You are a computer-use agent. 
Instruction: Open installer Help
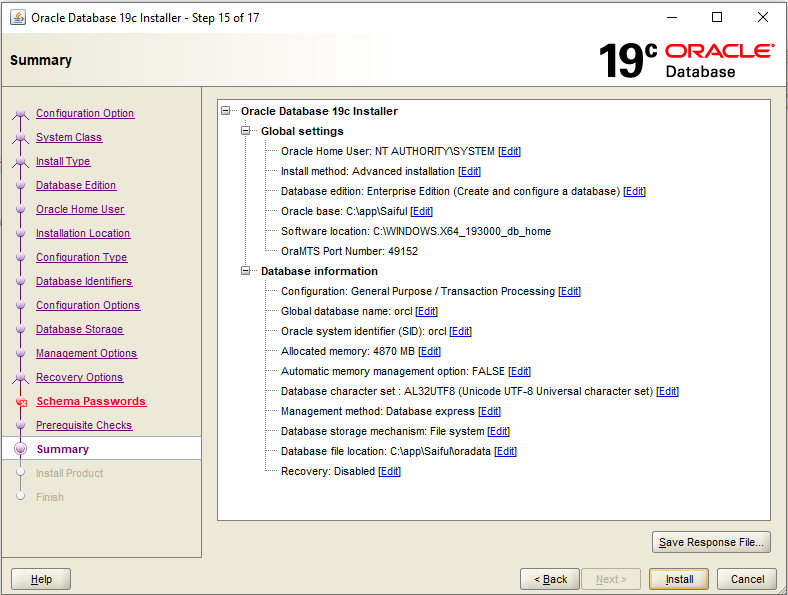click(x=41, y=579)
